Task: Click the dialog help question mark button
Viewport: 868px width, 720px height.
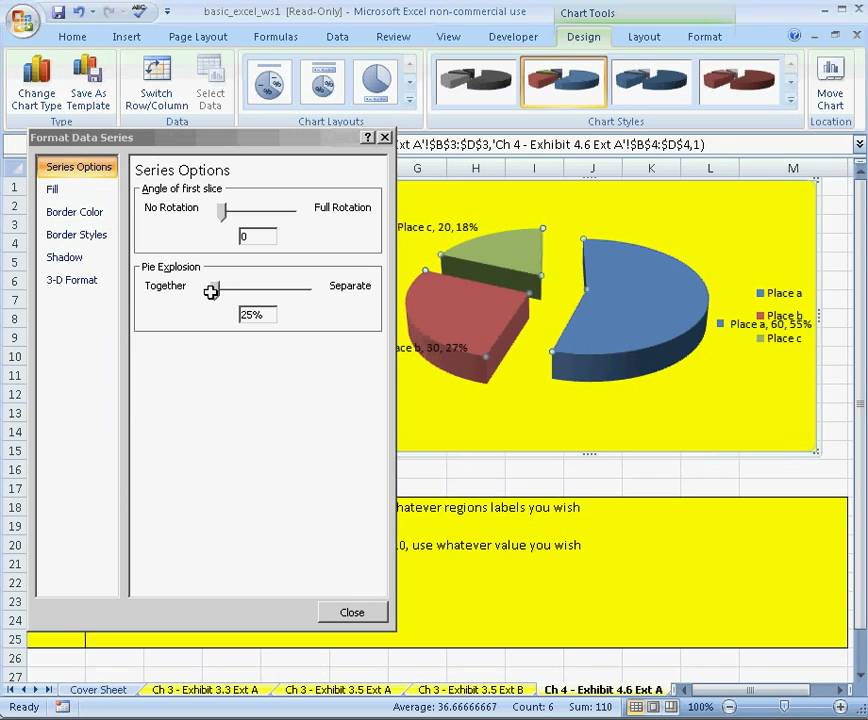Action: (x=368, y=137)
